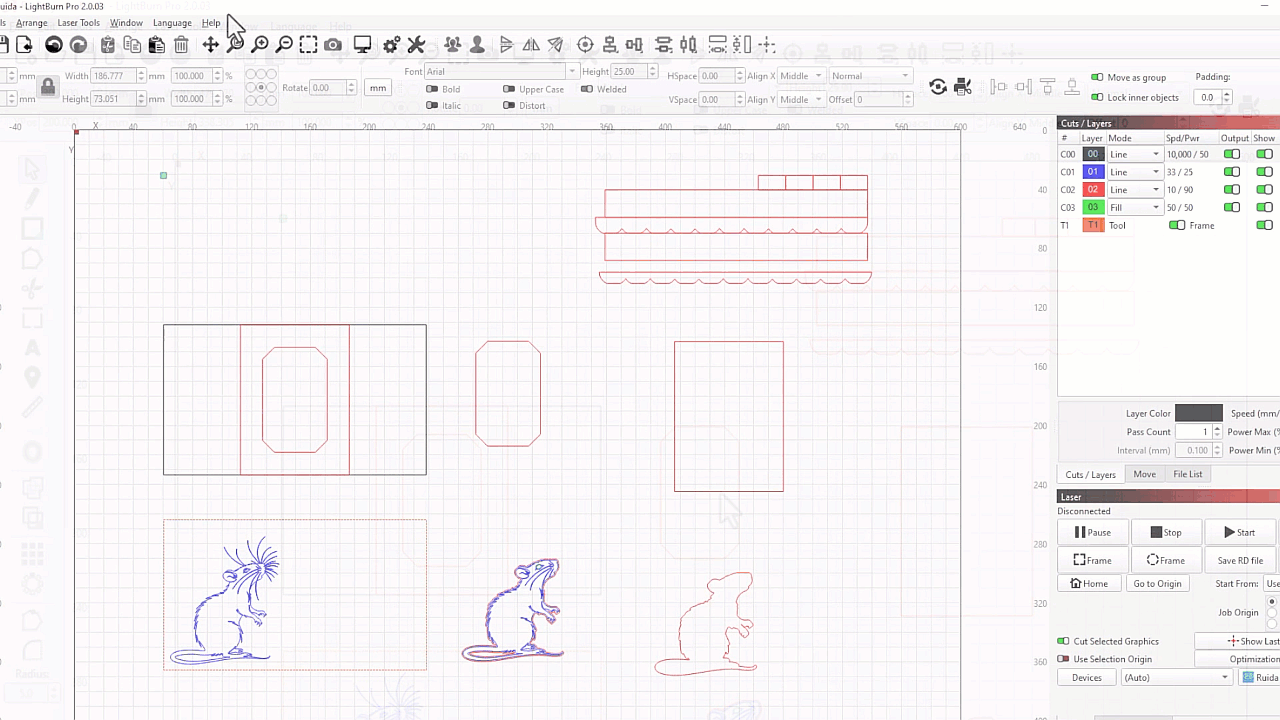Screen dimensions: 1280x720
Task: Open Device Settings wrench-screwdriver icon
Action: point(416,45)
